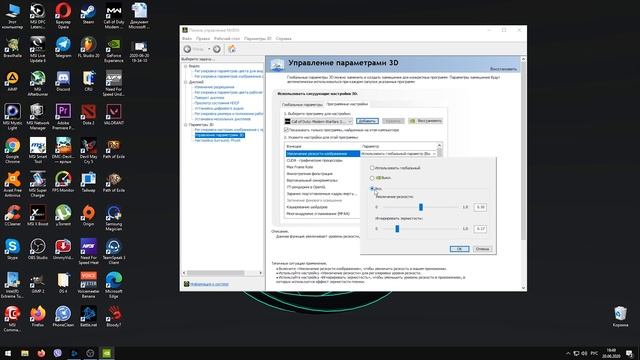Select the 'Выкл.' radio button
The image size is (640, 360).
pyautogui.click(x=372, y=178)
